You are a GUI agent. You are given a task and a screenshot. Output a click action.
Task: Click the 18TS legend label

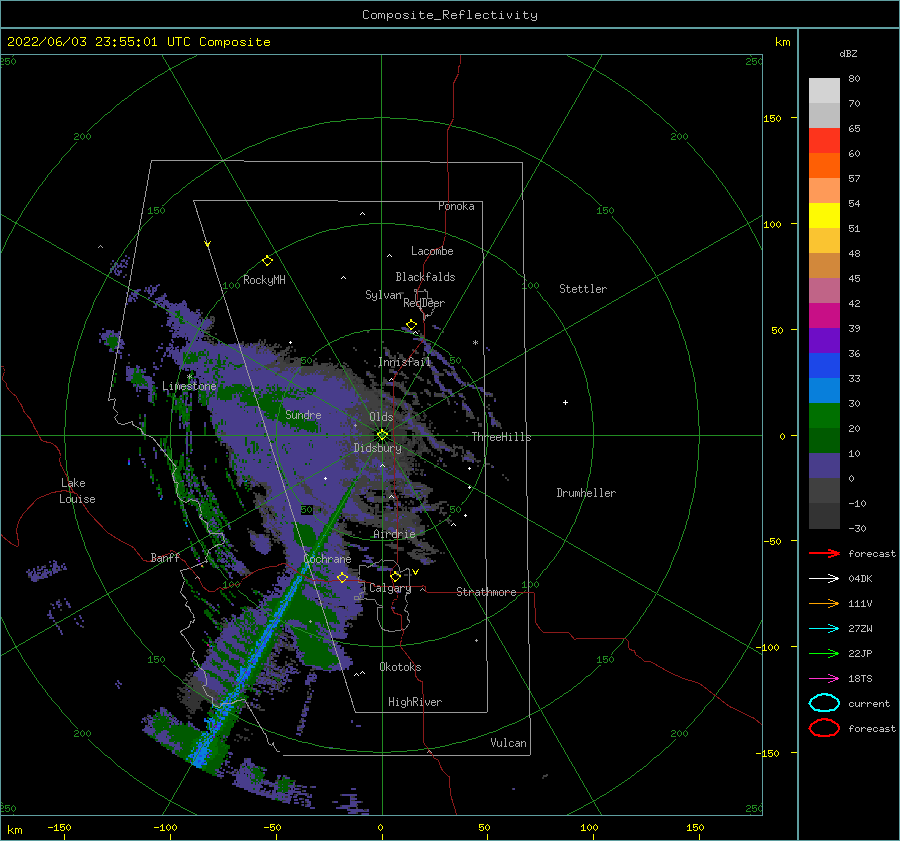pos(860,679)
